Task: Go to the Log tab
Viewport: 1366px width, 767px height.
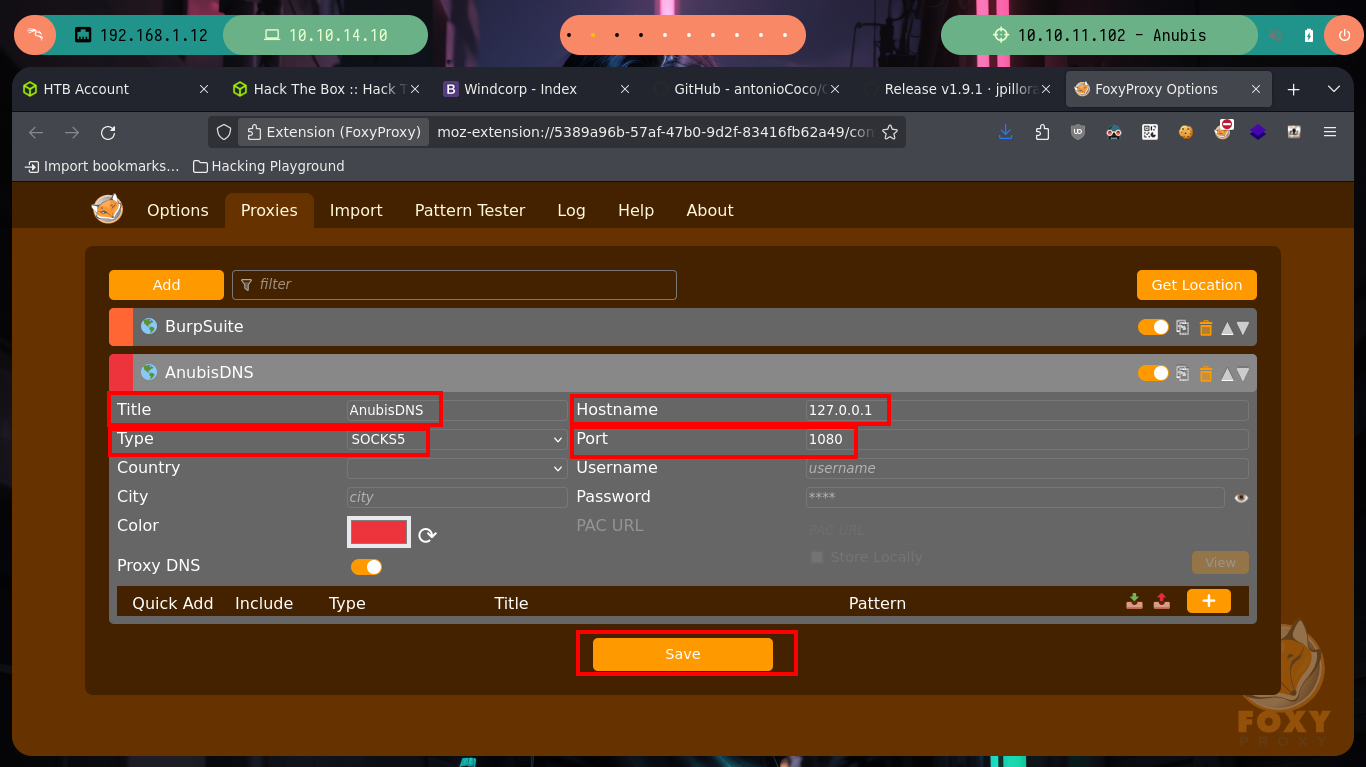Action: point(571,210)
